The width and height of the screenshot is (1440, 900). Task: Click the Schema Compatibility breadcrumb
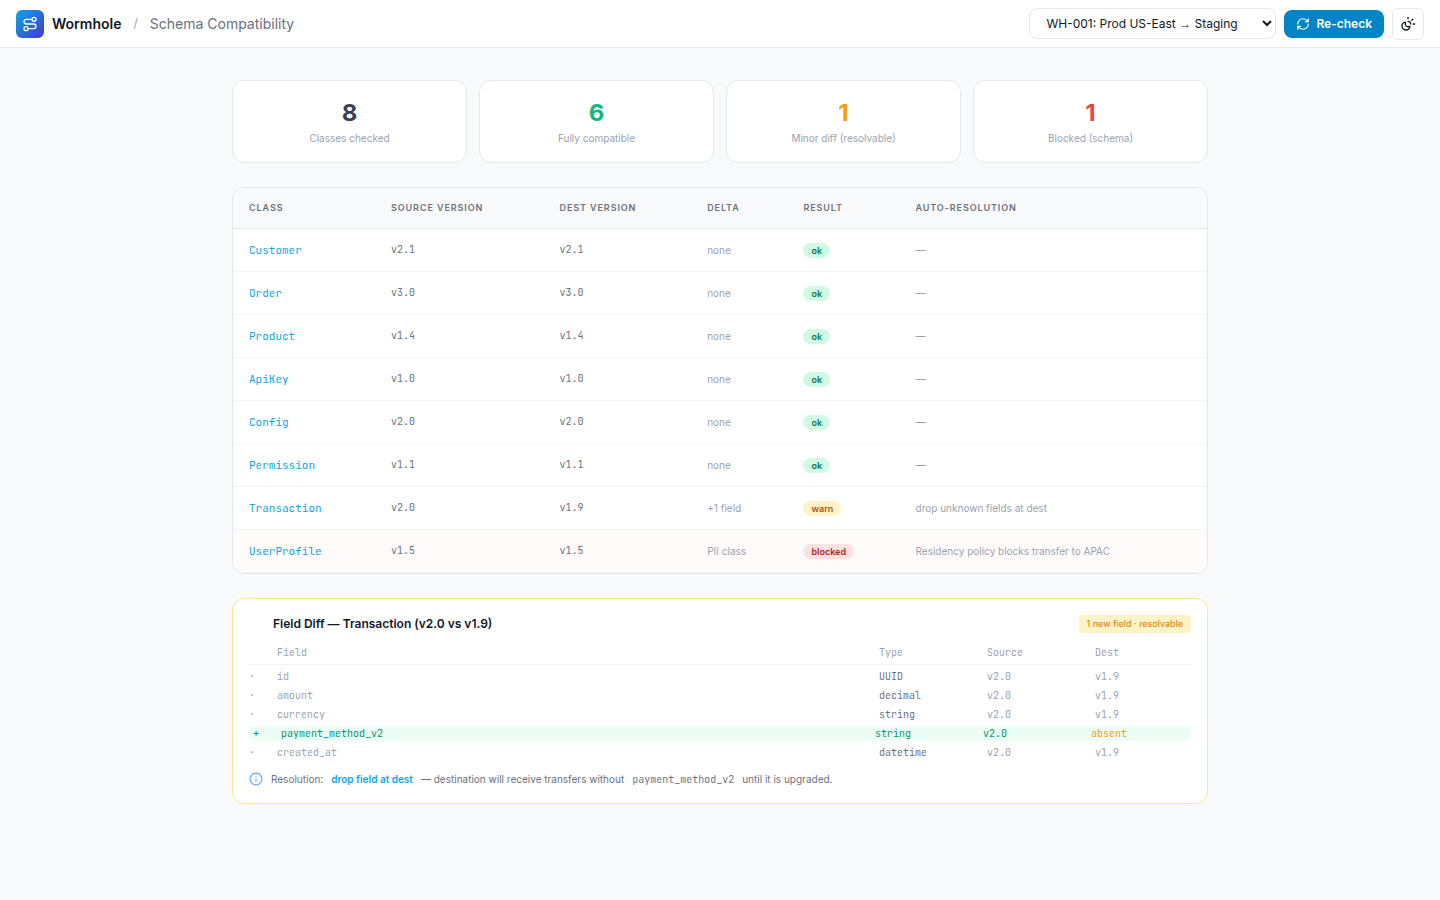(222, 24)
